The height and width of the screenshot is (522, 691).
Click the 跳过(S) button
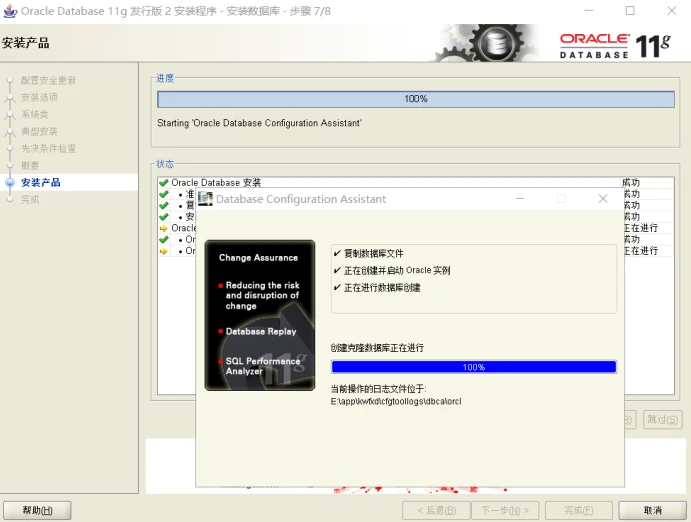coord(663,419)
